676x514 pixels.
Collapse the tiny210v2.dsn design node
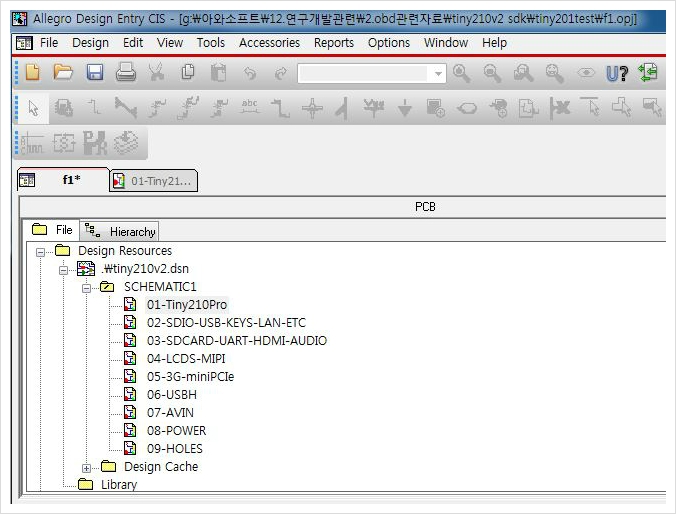pyautogui.click(x=63, y=270)
